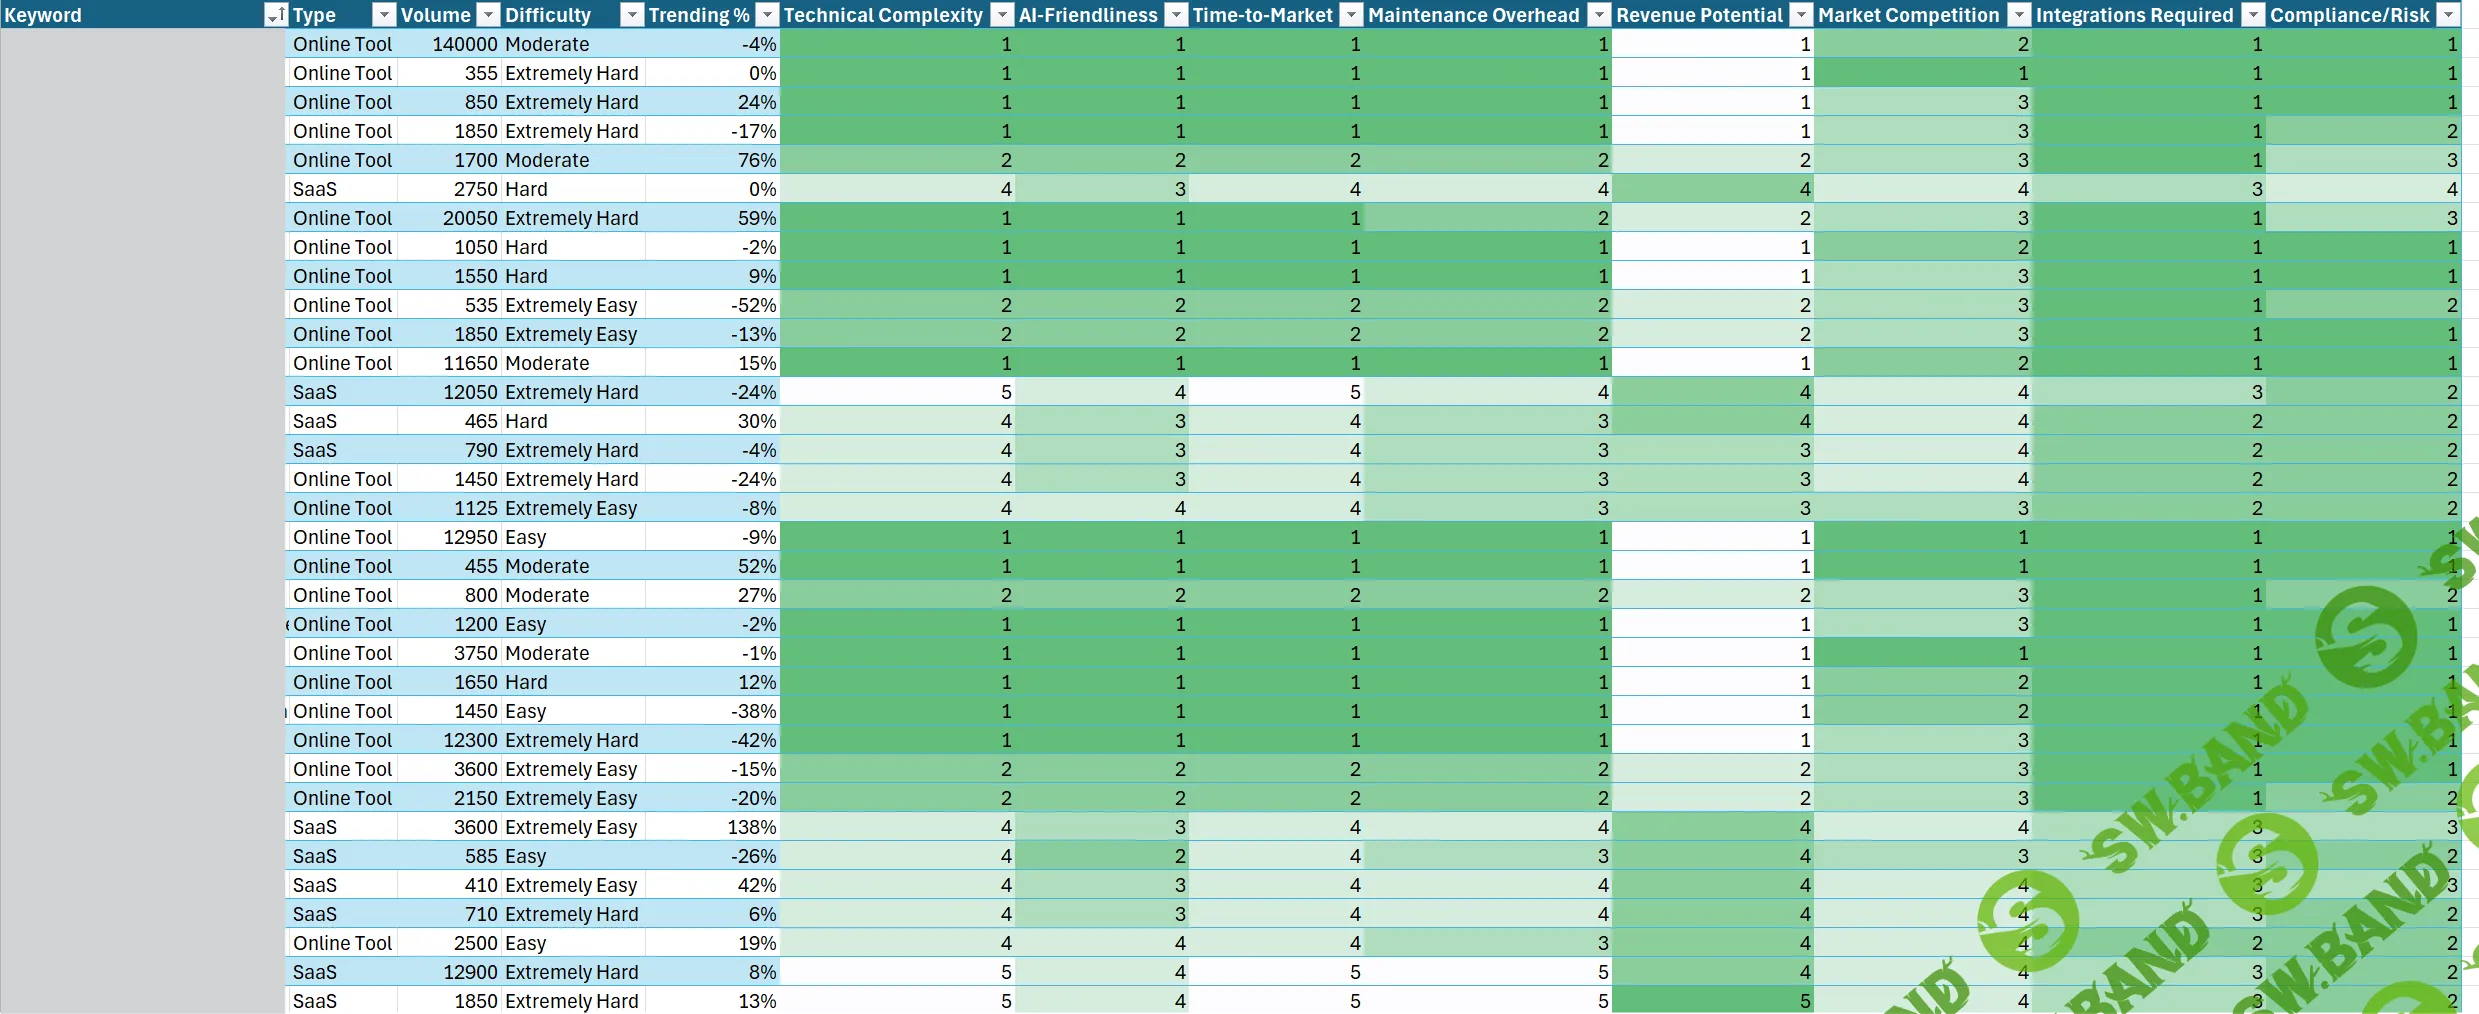Expand the Technical Complexity filter dropdown

click(1001, 15)
